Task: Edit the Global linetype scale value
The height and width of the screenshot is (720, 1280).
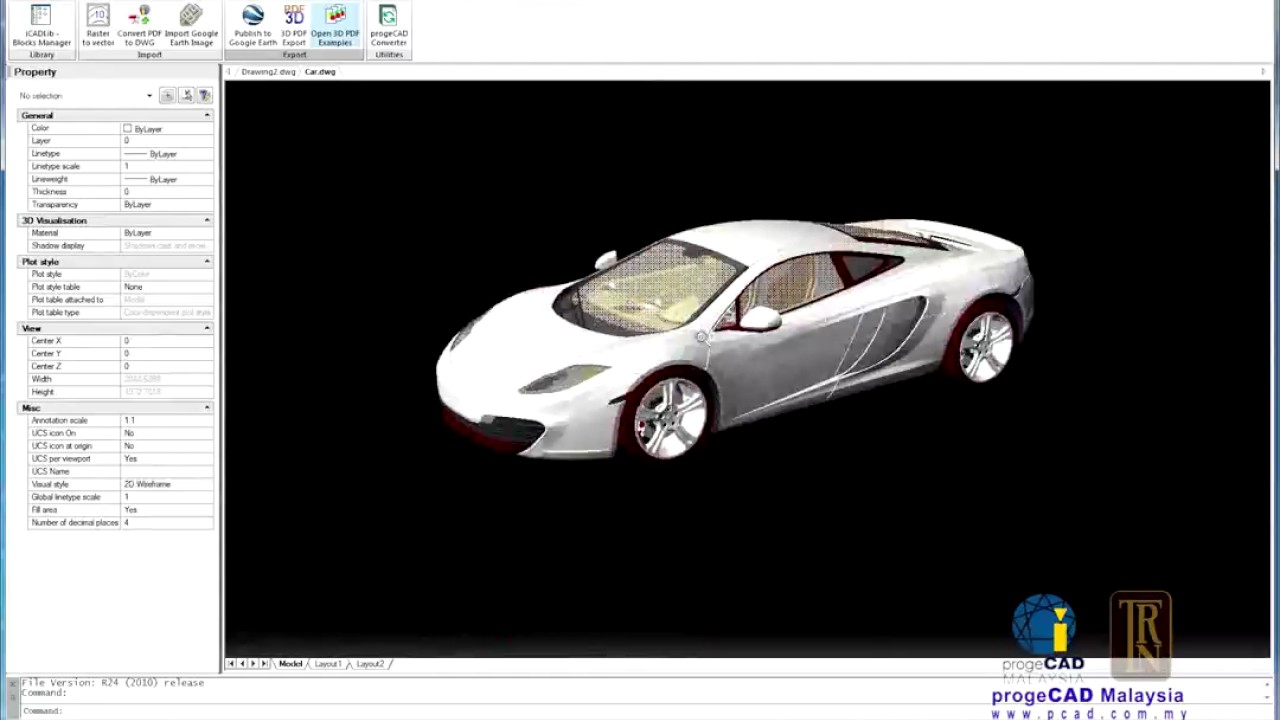Action: point(167,497)
